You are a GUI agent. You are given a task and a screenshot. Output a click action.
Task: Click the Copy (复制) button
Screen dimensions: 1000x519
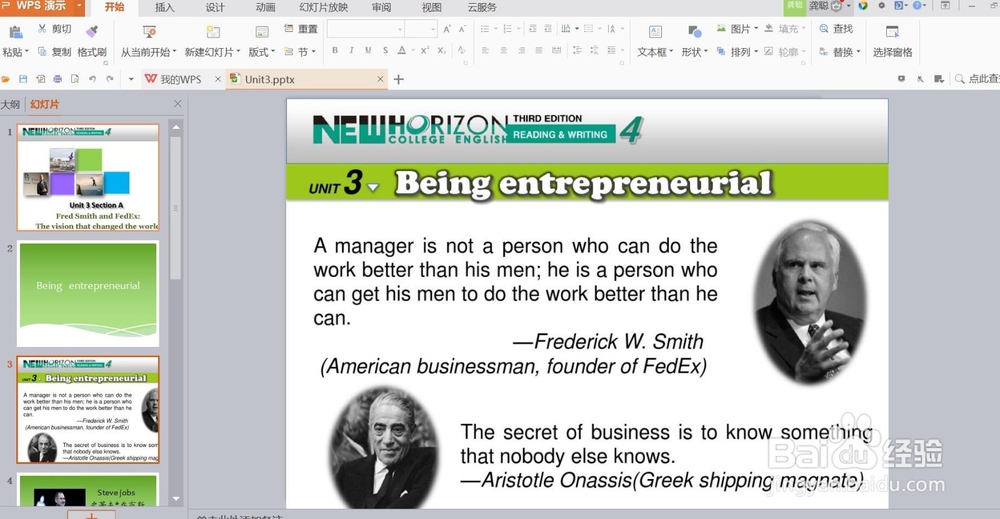[x=54, y=52]
